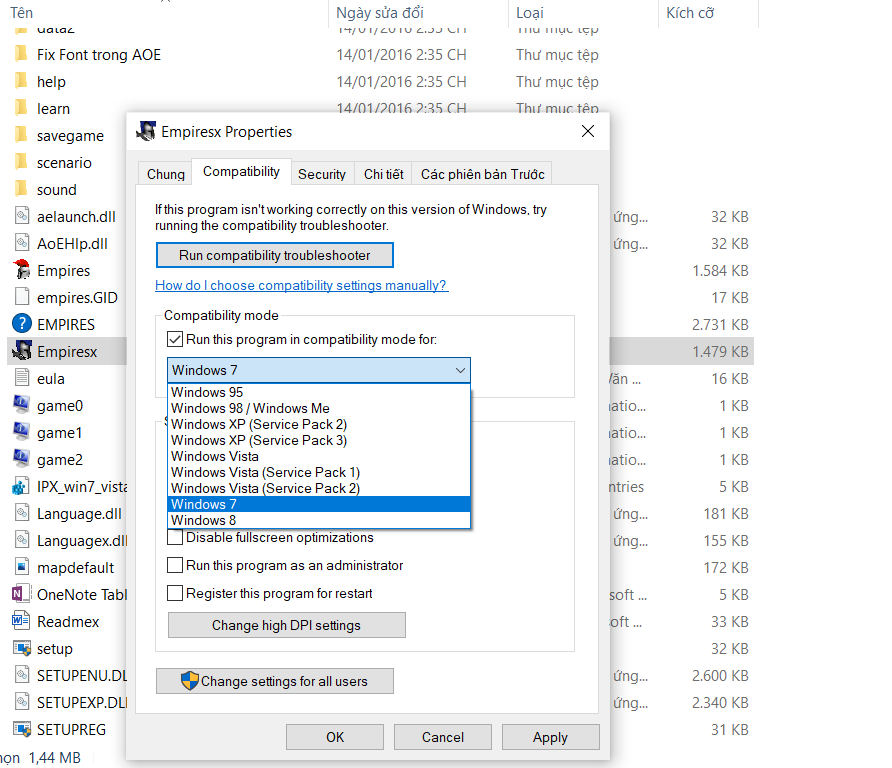Check Register this program for restart
The height and width of the screenshot is (768, 892).
pyautogui.click(x=175, y=594)
